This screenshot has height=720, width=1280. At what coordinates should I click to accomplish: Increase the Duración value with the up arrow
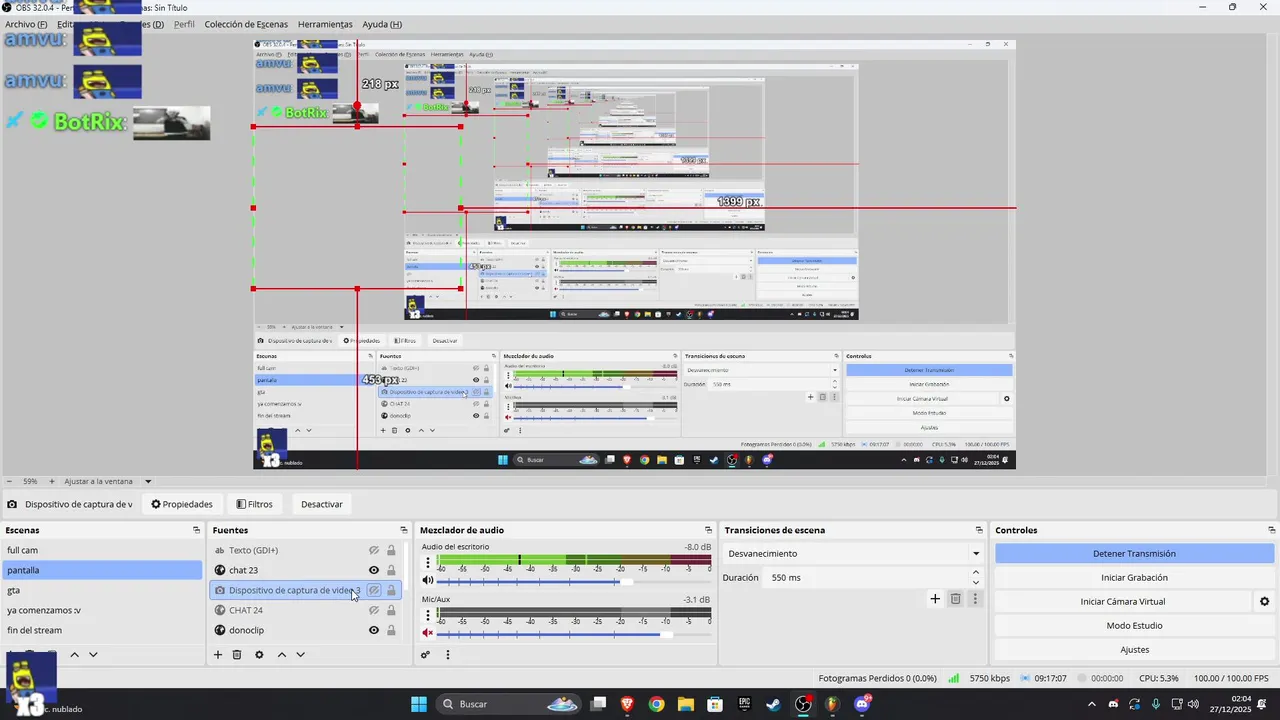click(976, 572)
